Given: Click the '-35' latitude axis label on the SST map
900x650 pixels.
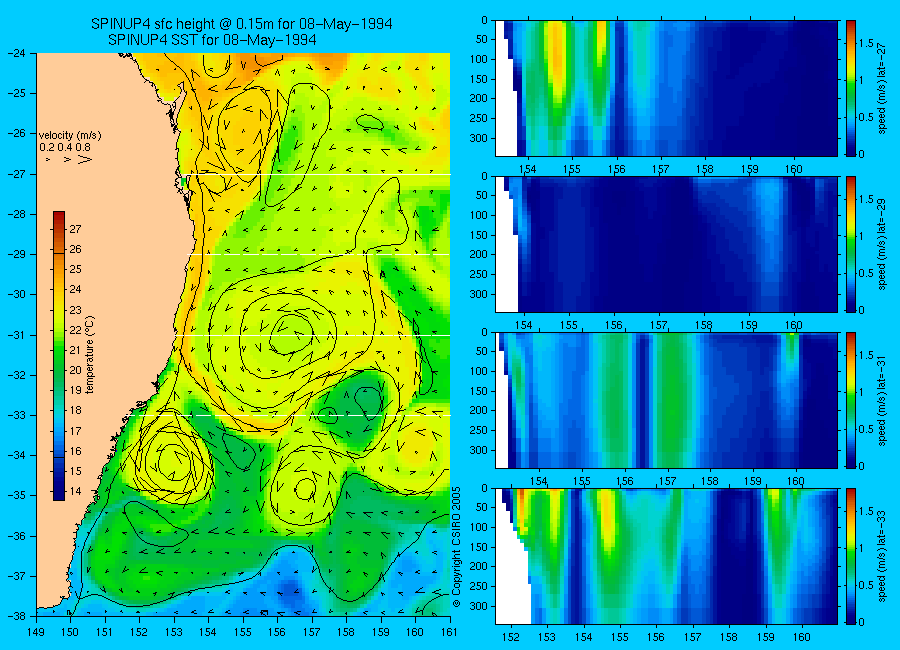Looking at the screenshot, I should pos(17,495).
